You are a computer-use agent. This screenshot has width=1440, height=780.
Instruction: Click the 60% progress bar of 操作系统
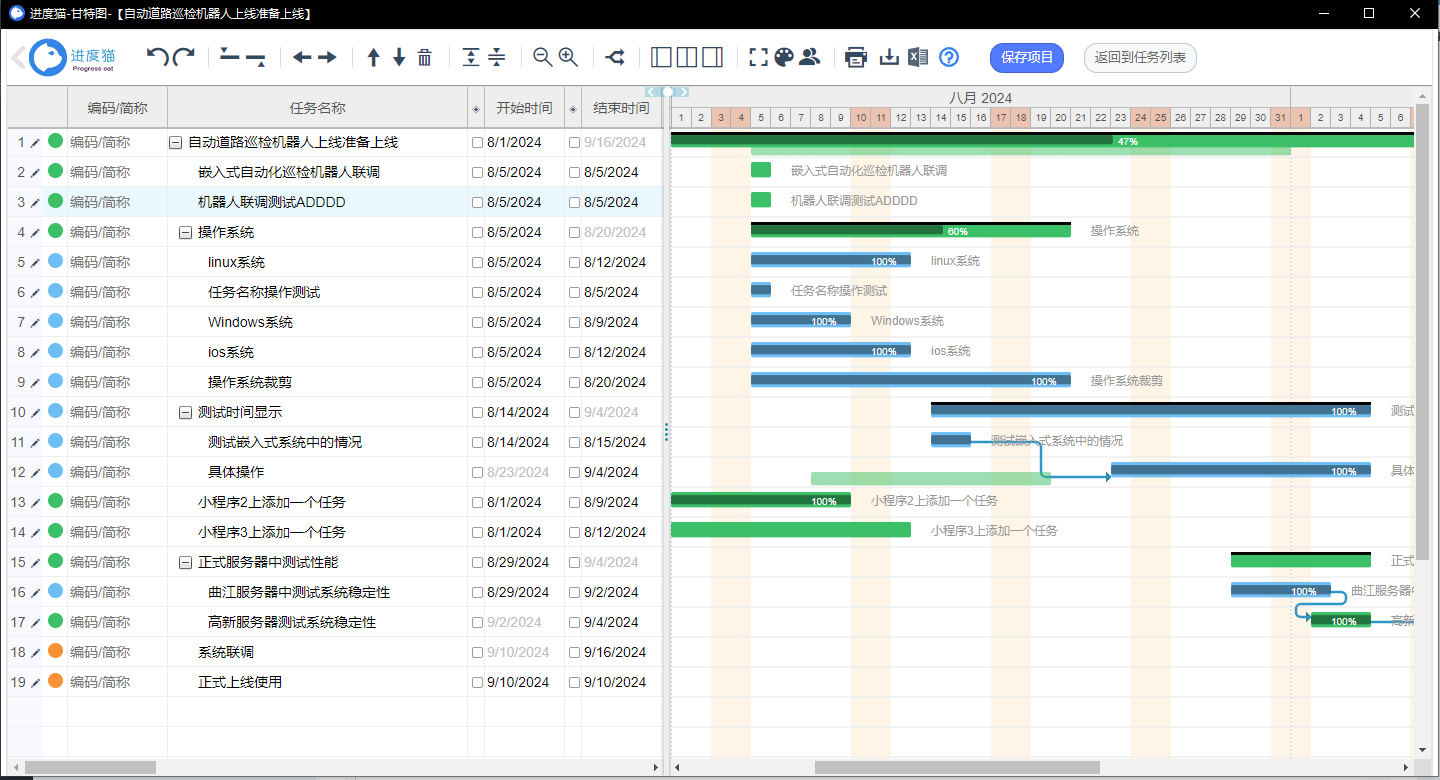pos(910,231)
